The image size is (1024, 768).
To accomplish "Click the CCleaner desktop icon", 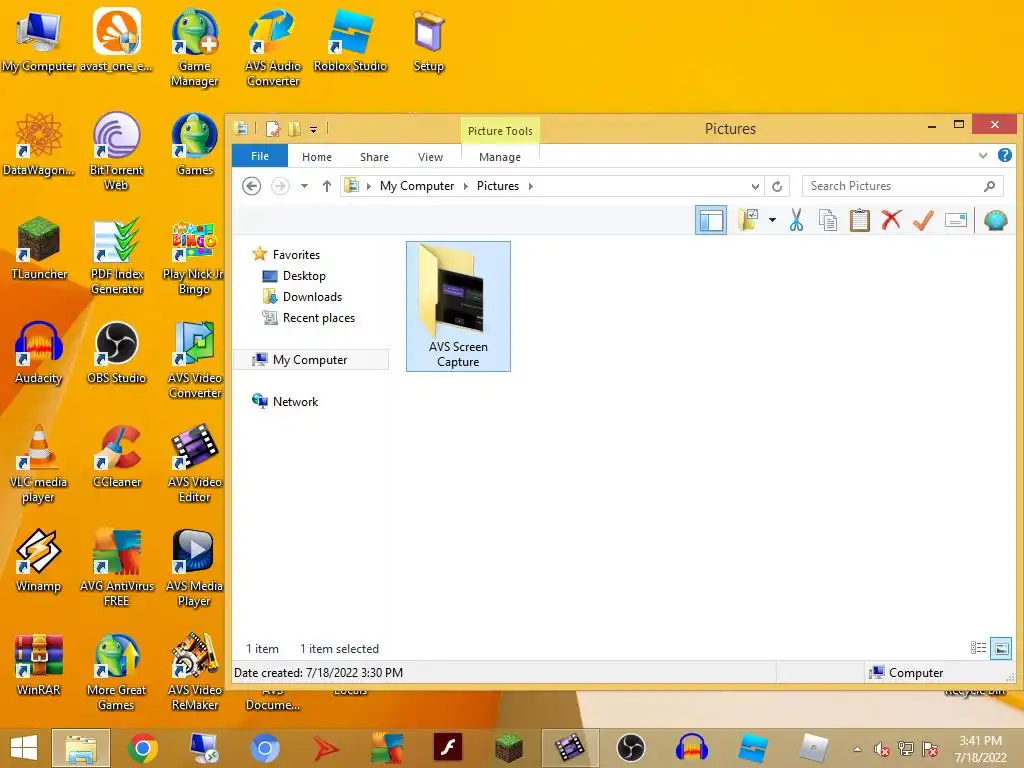I will tap(117, 457).
